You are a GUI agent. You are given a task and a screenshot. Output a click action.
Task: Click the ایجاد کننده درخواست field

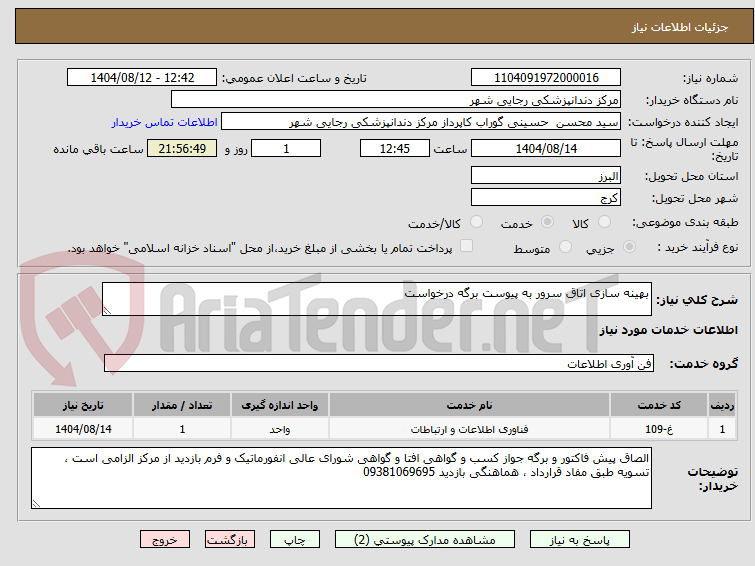tap(421, 122)
